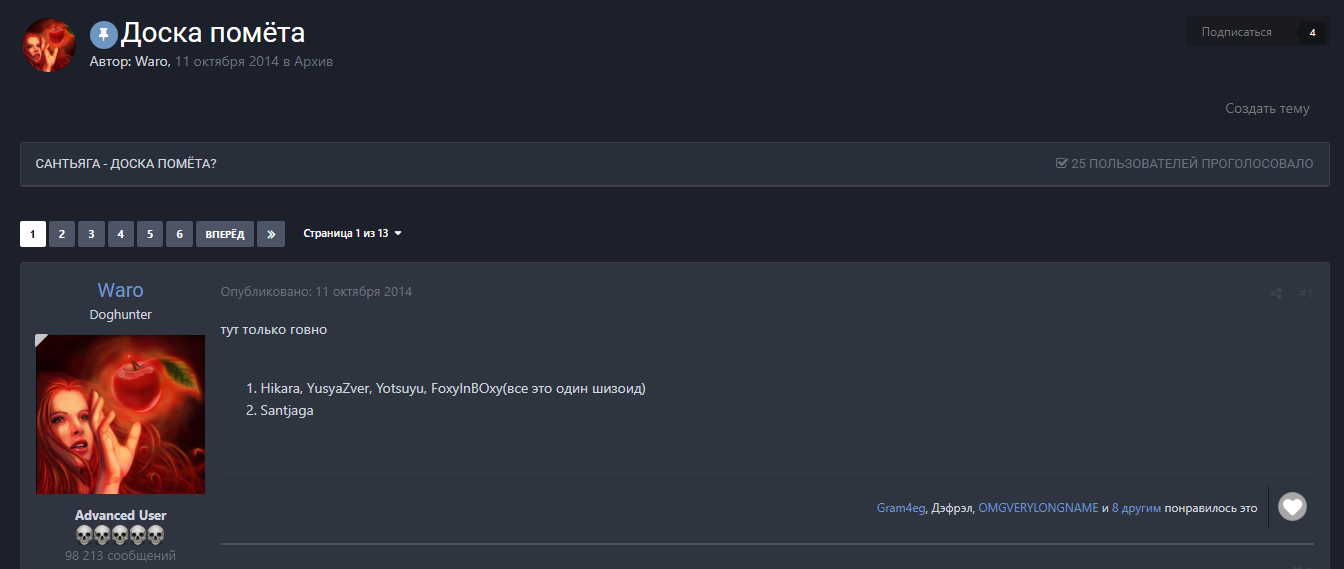Image resolution: width=1344 pixels, height=569 pixels.
Task: Click the 'Подписаться' follow button
Action: (x=1237, y=32)
